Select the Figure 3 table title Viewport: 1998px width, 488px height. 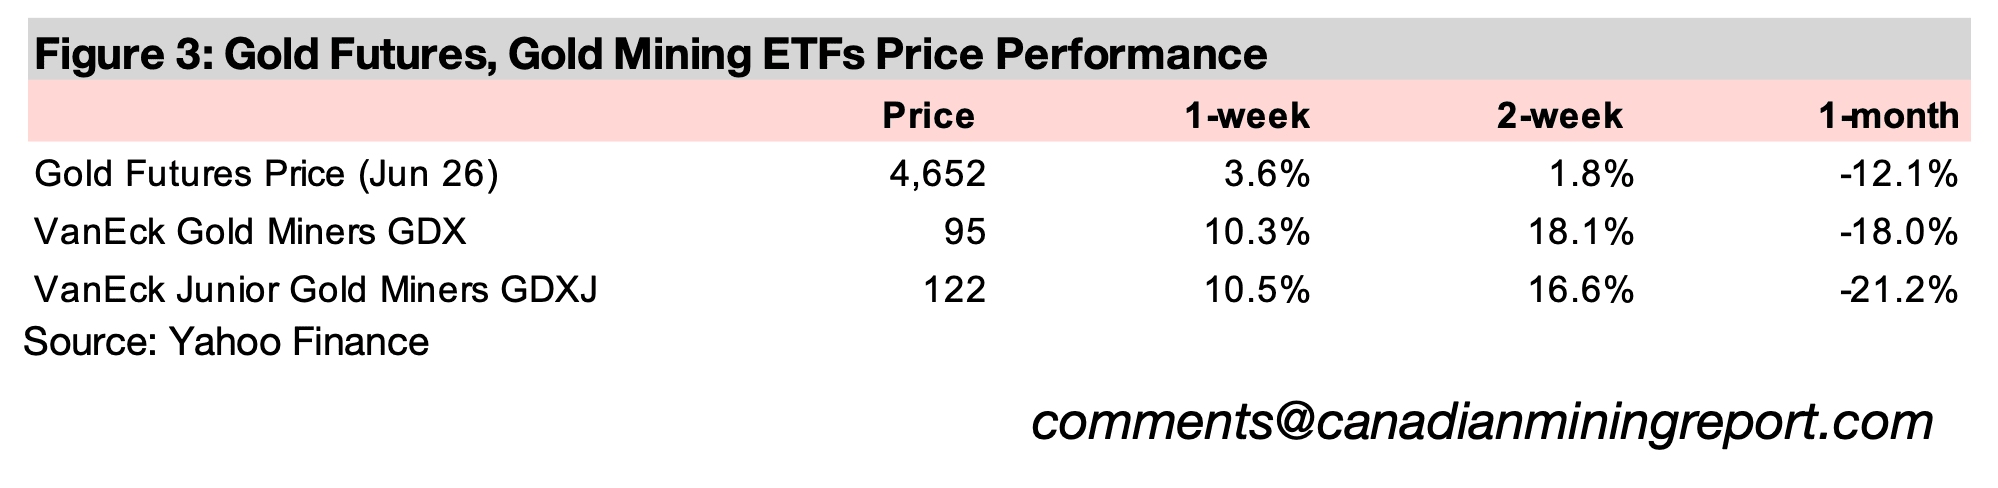coord(651,54)
